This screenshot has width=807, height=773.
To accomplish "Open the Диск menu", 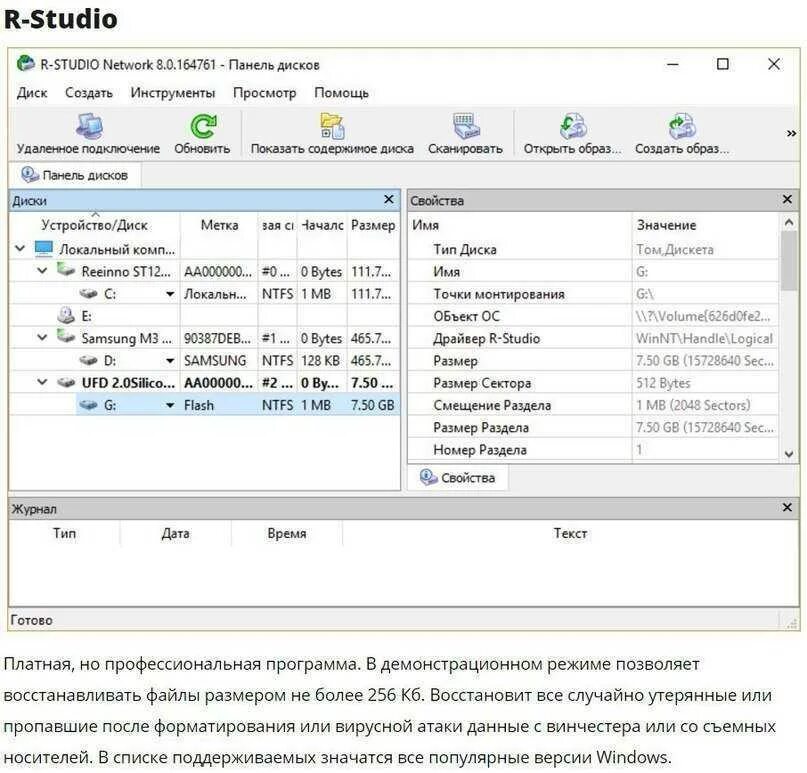I will pyautogui.click(x=32, y=93).
